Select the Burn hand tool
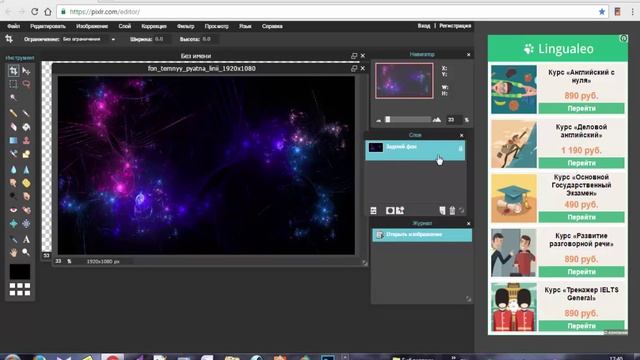This screenshot has height=360, width=640. point(26,196)
